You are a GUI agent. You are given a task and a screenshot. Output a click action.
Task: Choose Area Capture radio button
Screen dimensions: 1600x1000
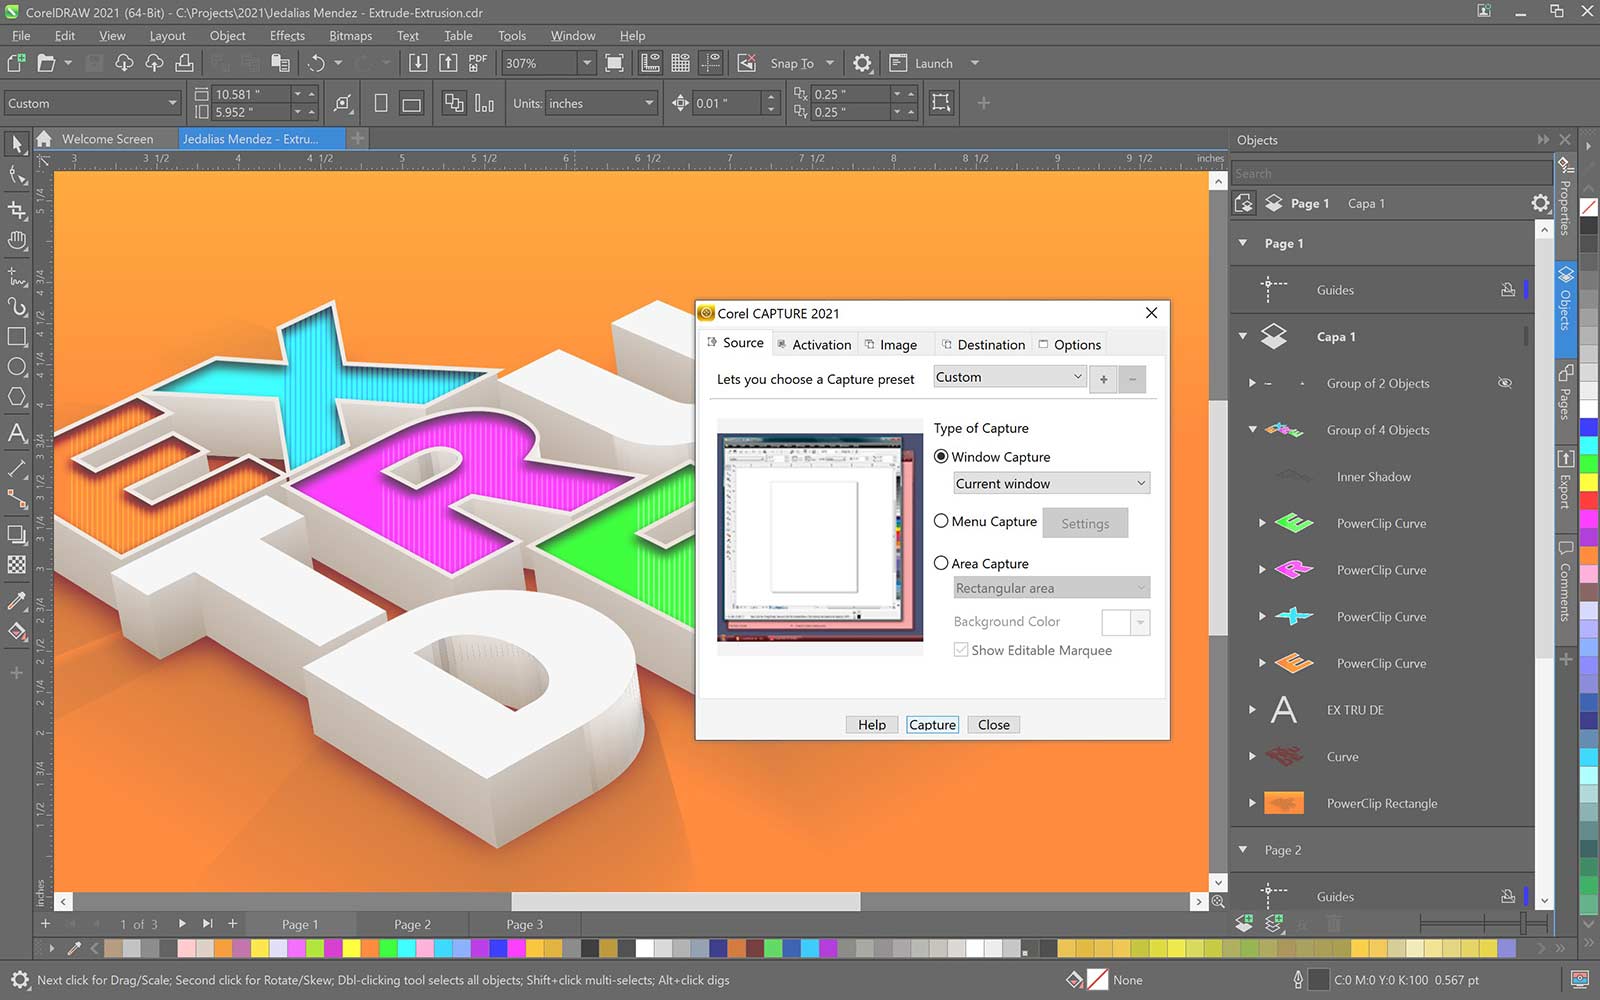tap(941, 563)
